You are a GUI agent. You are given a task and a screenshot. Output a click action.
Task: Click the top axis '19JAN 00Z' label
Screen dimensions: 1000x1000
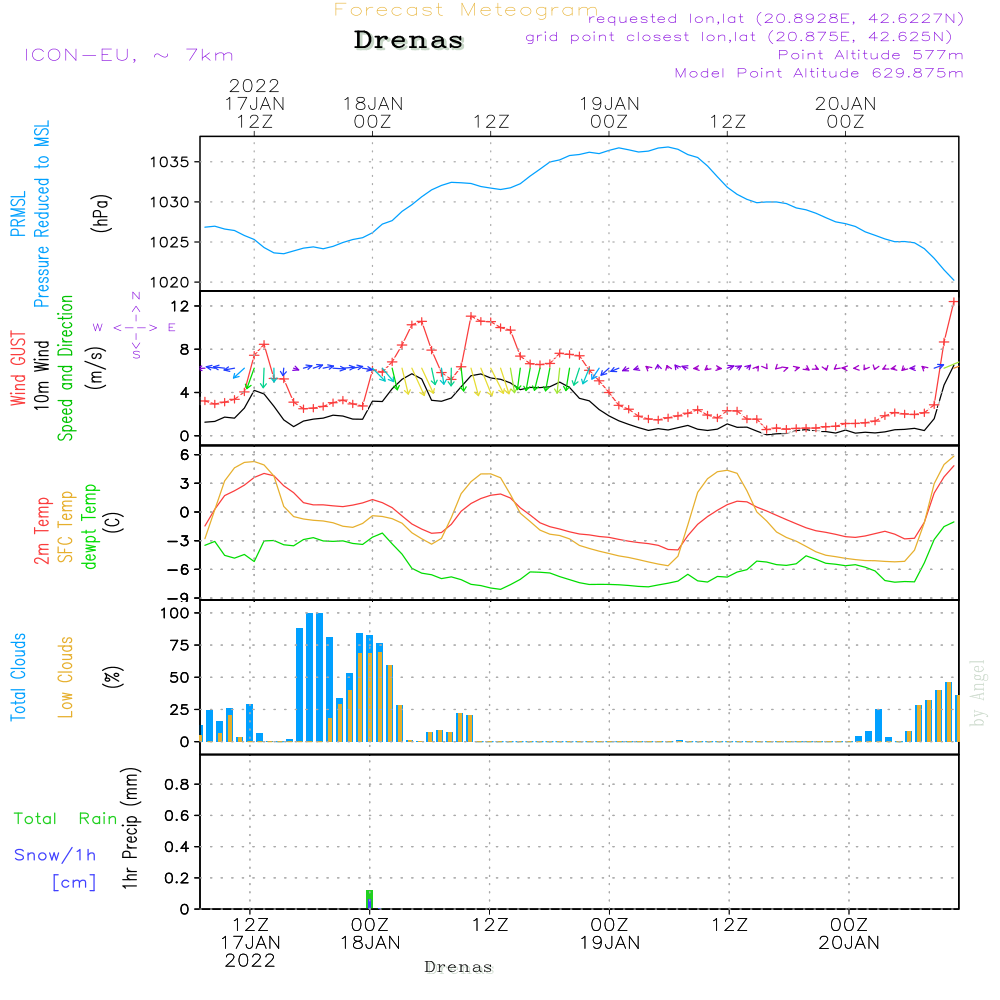click(609, 112)
